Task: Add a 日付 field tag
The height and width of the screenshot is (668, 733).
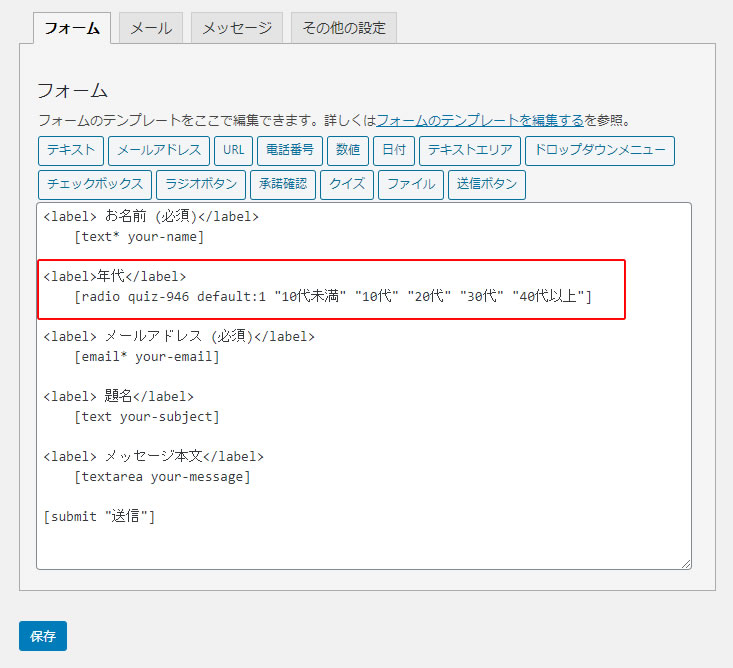Action: (394, 151)
